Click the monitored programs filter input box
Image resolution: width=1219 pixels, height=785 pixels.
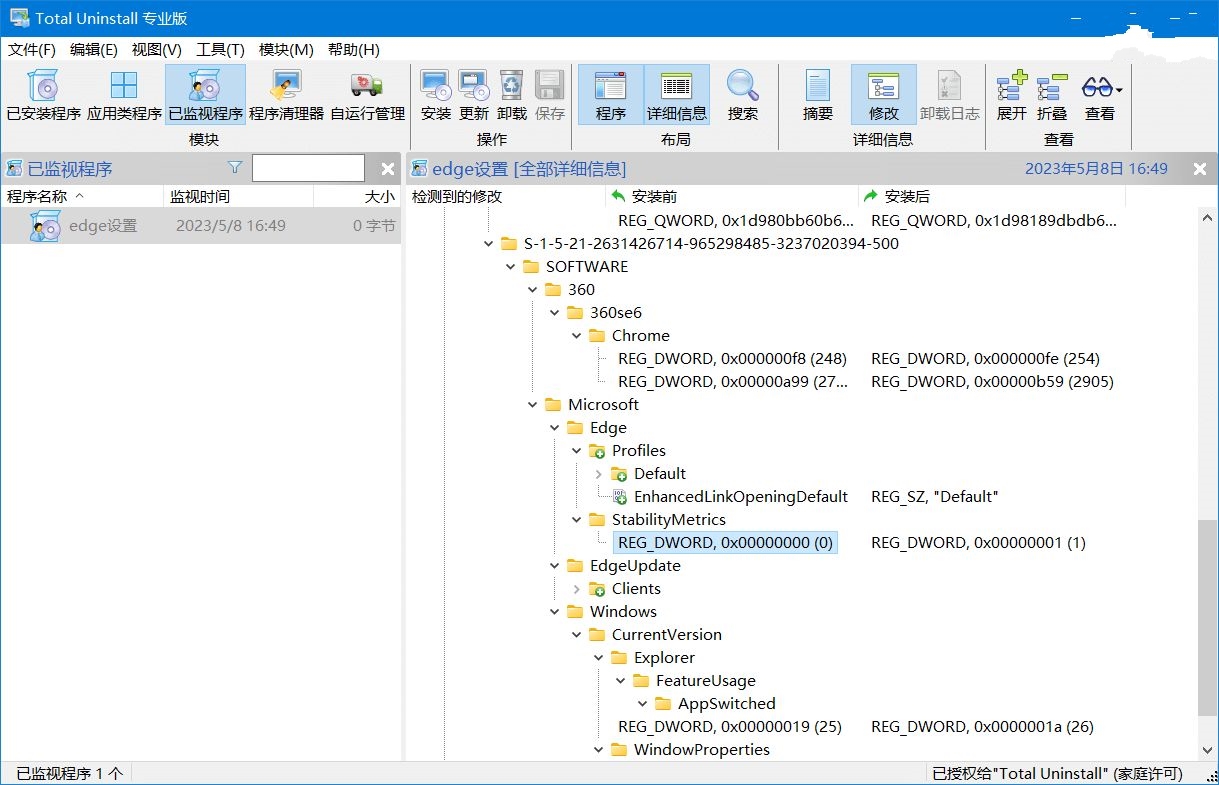click(x=308, y=168)
